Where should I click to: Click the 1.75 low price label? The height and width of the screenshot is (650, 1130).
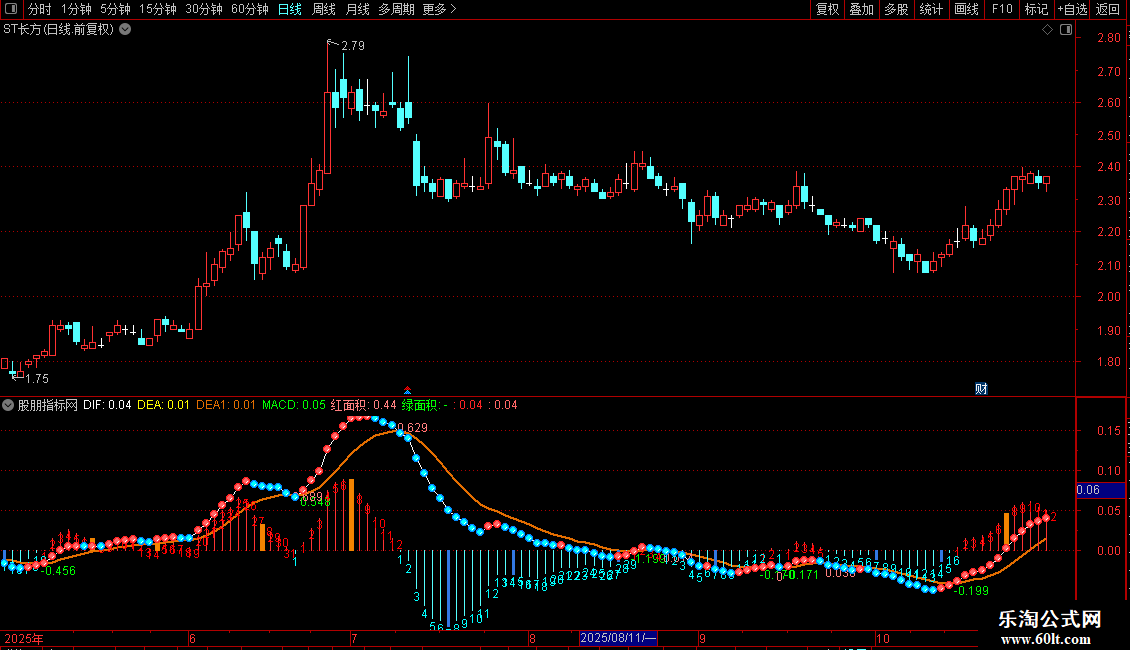(x=37, y=378)
